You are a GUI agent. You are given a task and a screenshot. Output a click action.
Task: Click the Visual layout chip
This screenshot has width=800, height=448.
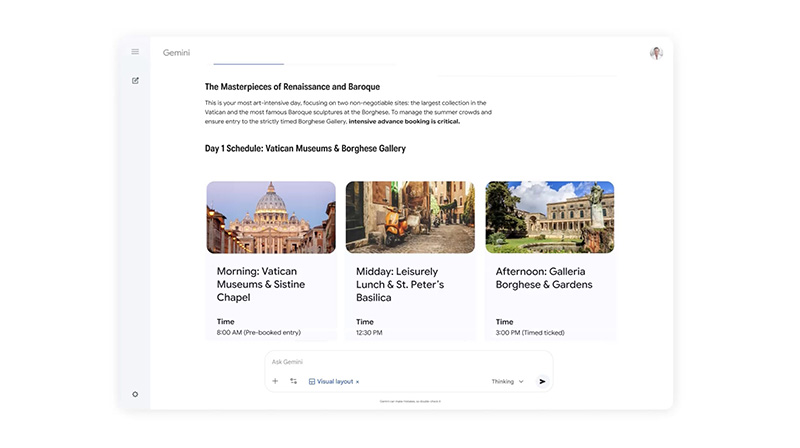click(x=335, y=382)
